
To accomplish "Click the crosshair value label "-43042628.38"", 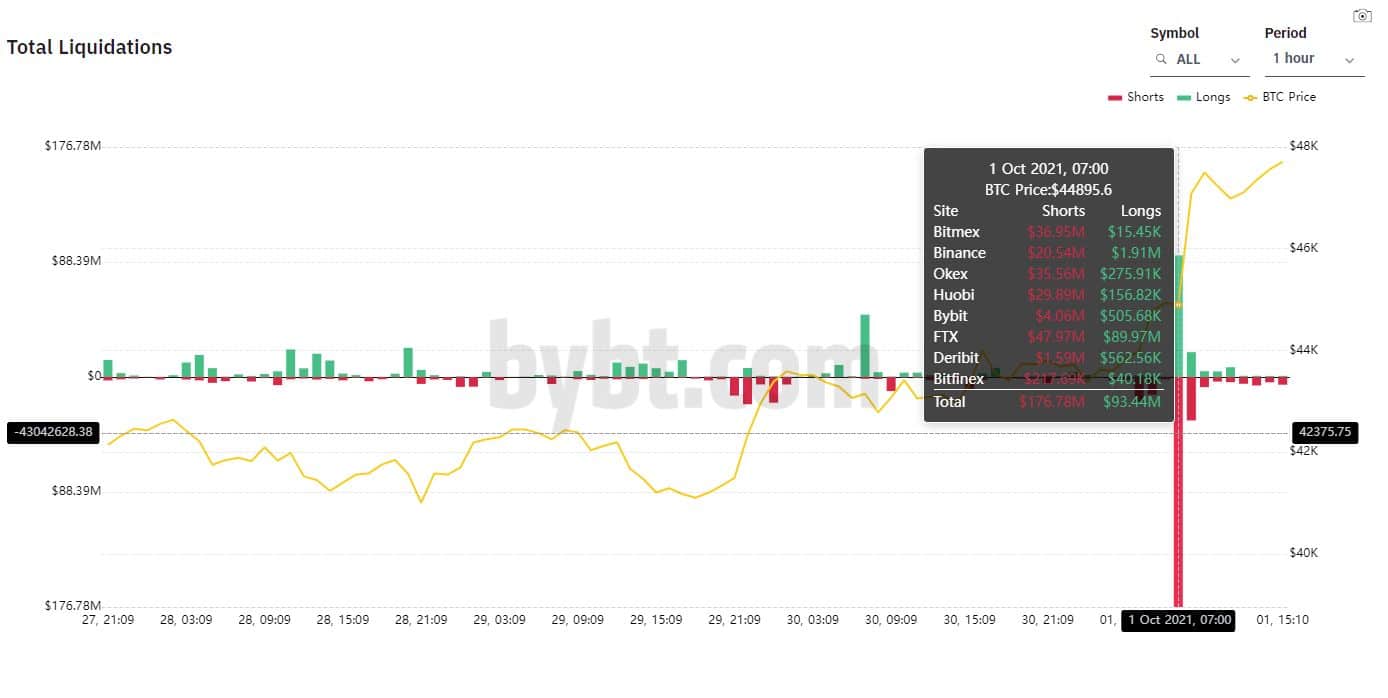I will (53, 432).
